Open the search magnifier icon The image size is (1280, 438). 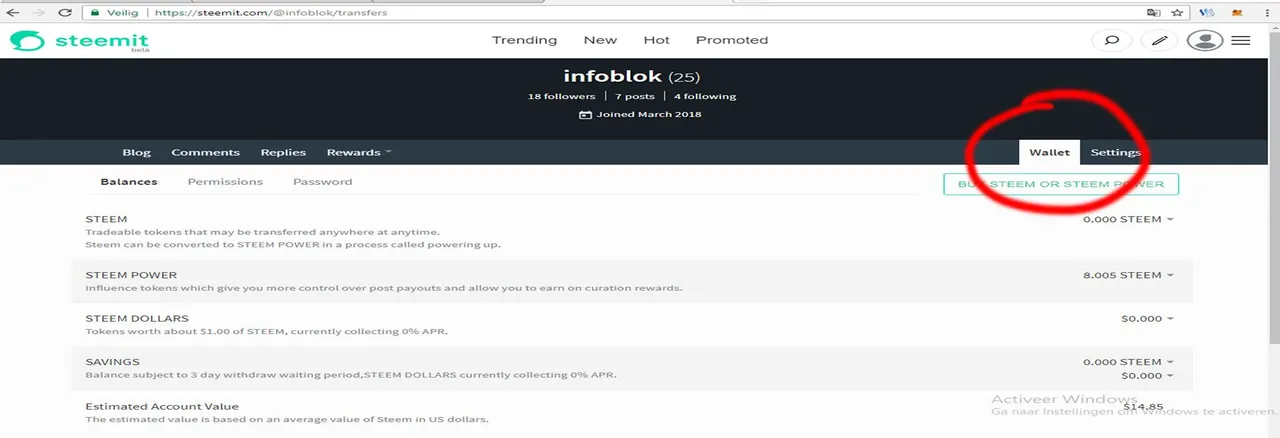coord(1110,41)
